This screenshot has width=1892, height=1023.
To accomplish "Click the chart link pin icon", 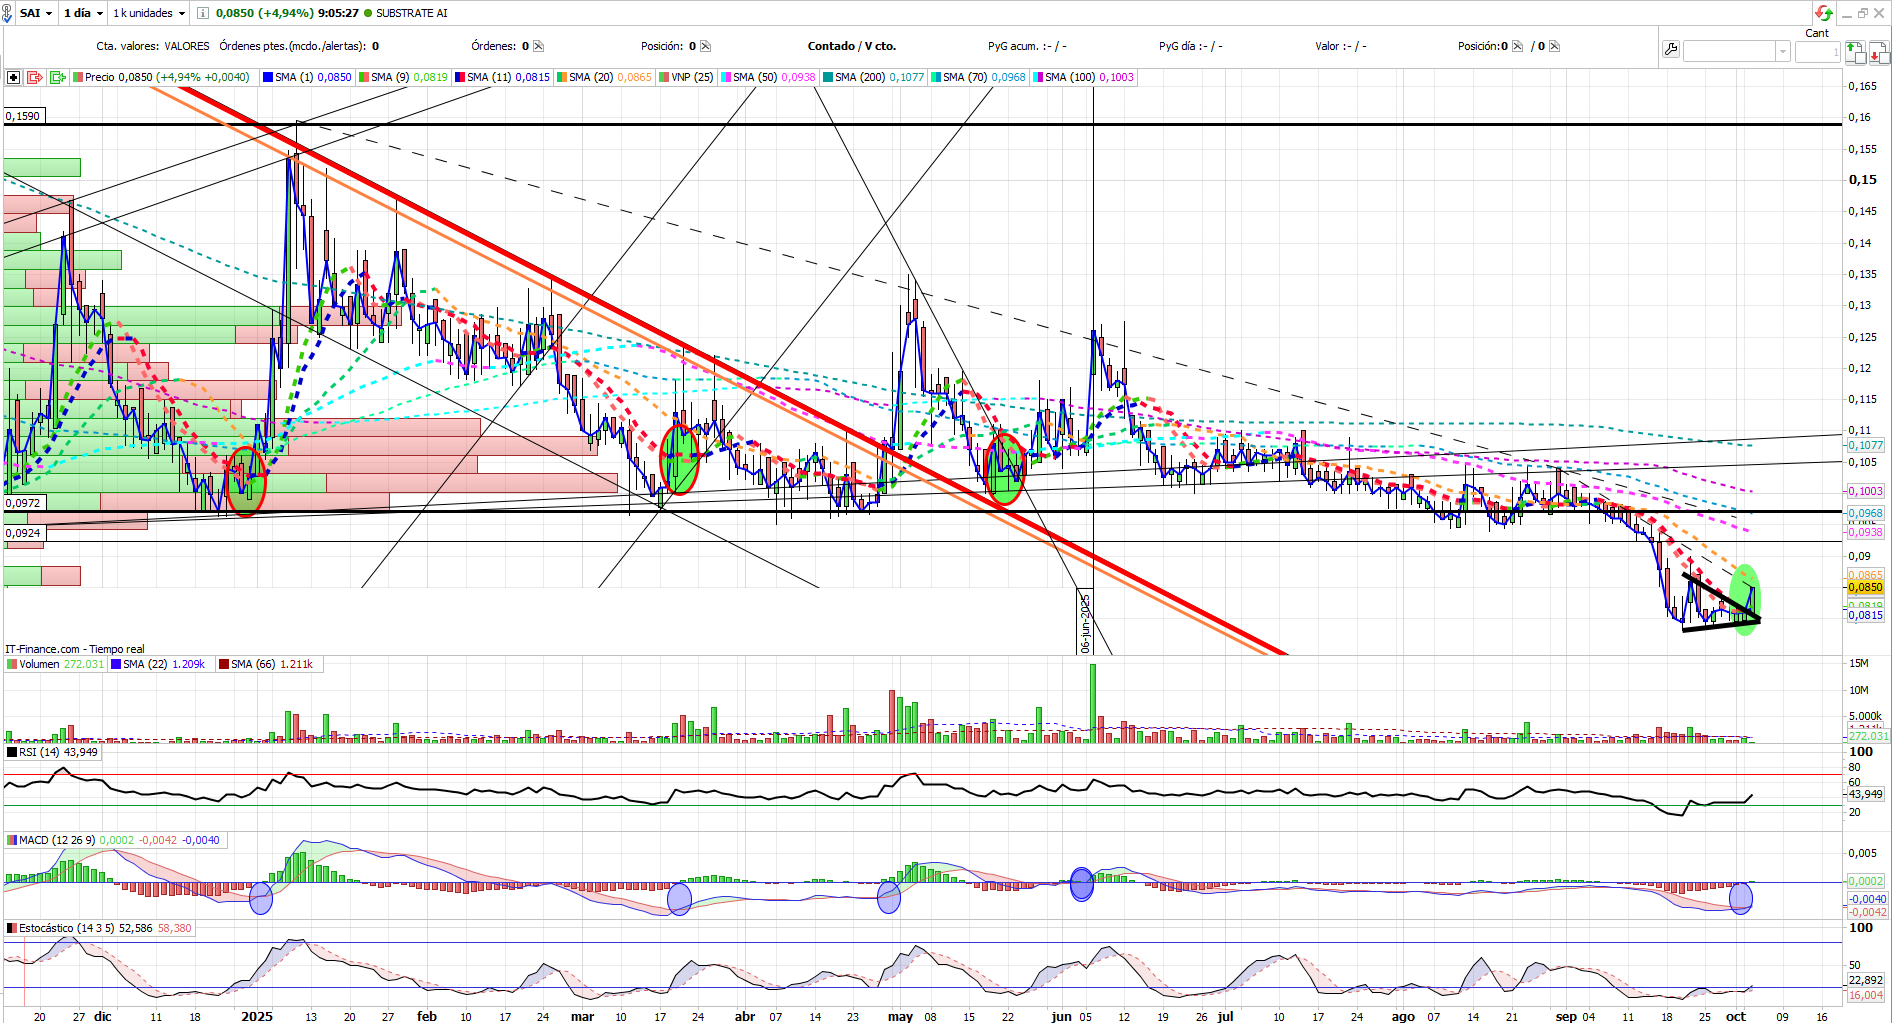I will 9,13.
